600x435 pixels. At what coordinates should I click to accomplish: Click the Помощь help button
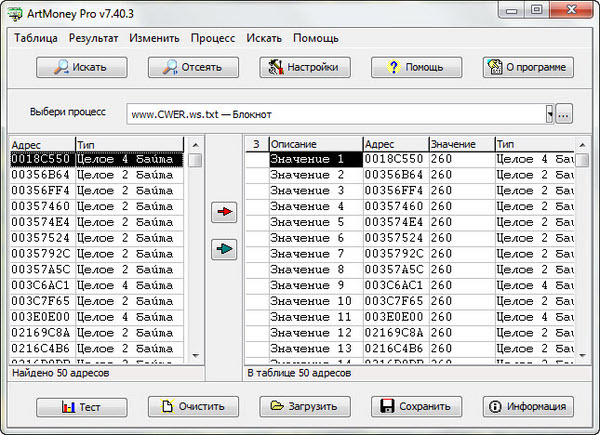pyautogui.click(x=416, y=68)
